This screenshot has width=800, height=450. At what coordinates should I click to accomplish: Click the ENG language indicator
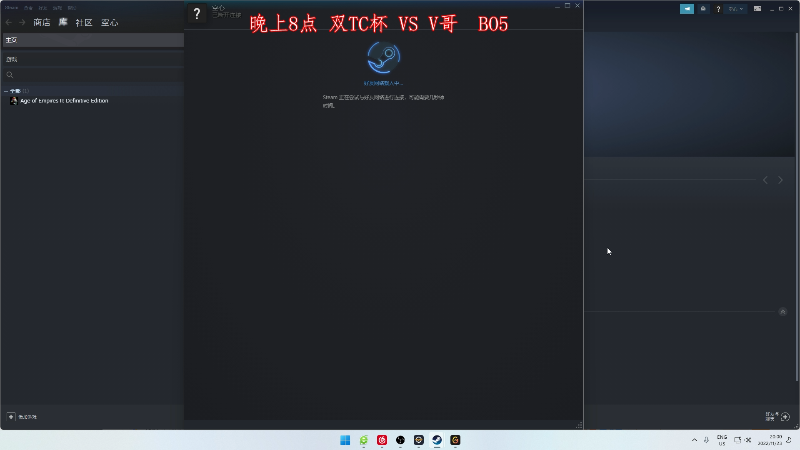(x=722, y=440)
